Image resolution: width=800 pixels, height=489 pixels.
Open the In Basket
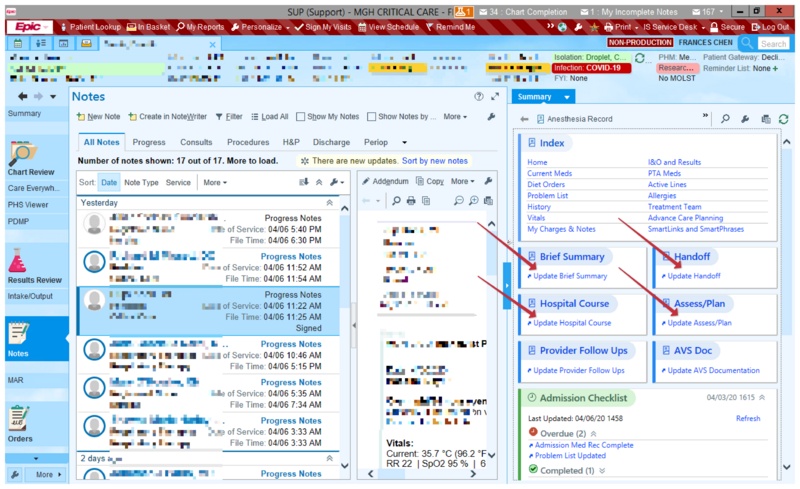point(148,27)
